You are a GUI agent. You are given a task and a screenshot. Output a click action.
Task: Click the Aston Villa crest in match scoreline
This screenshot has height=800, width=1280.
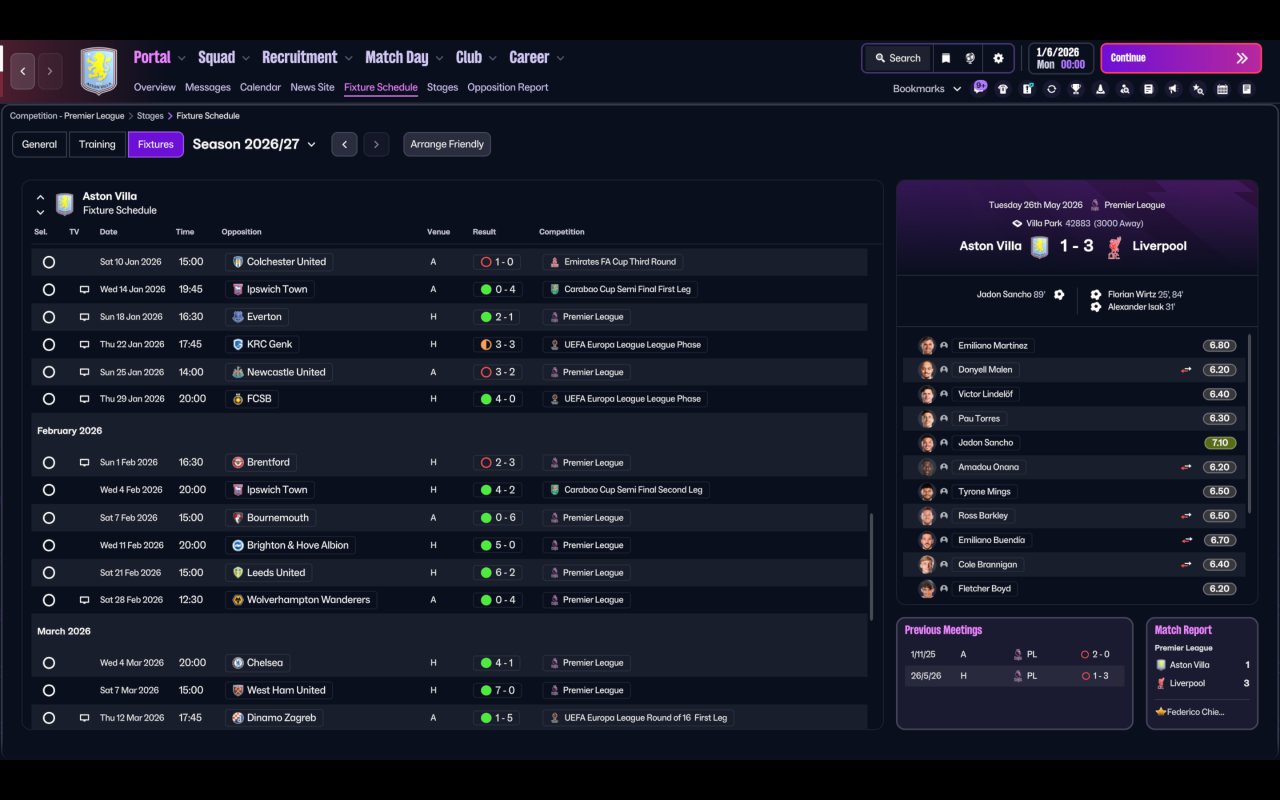1040,247
